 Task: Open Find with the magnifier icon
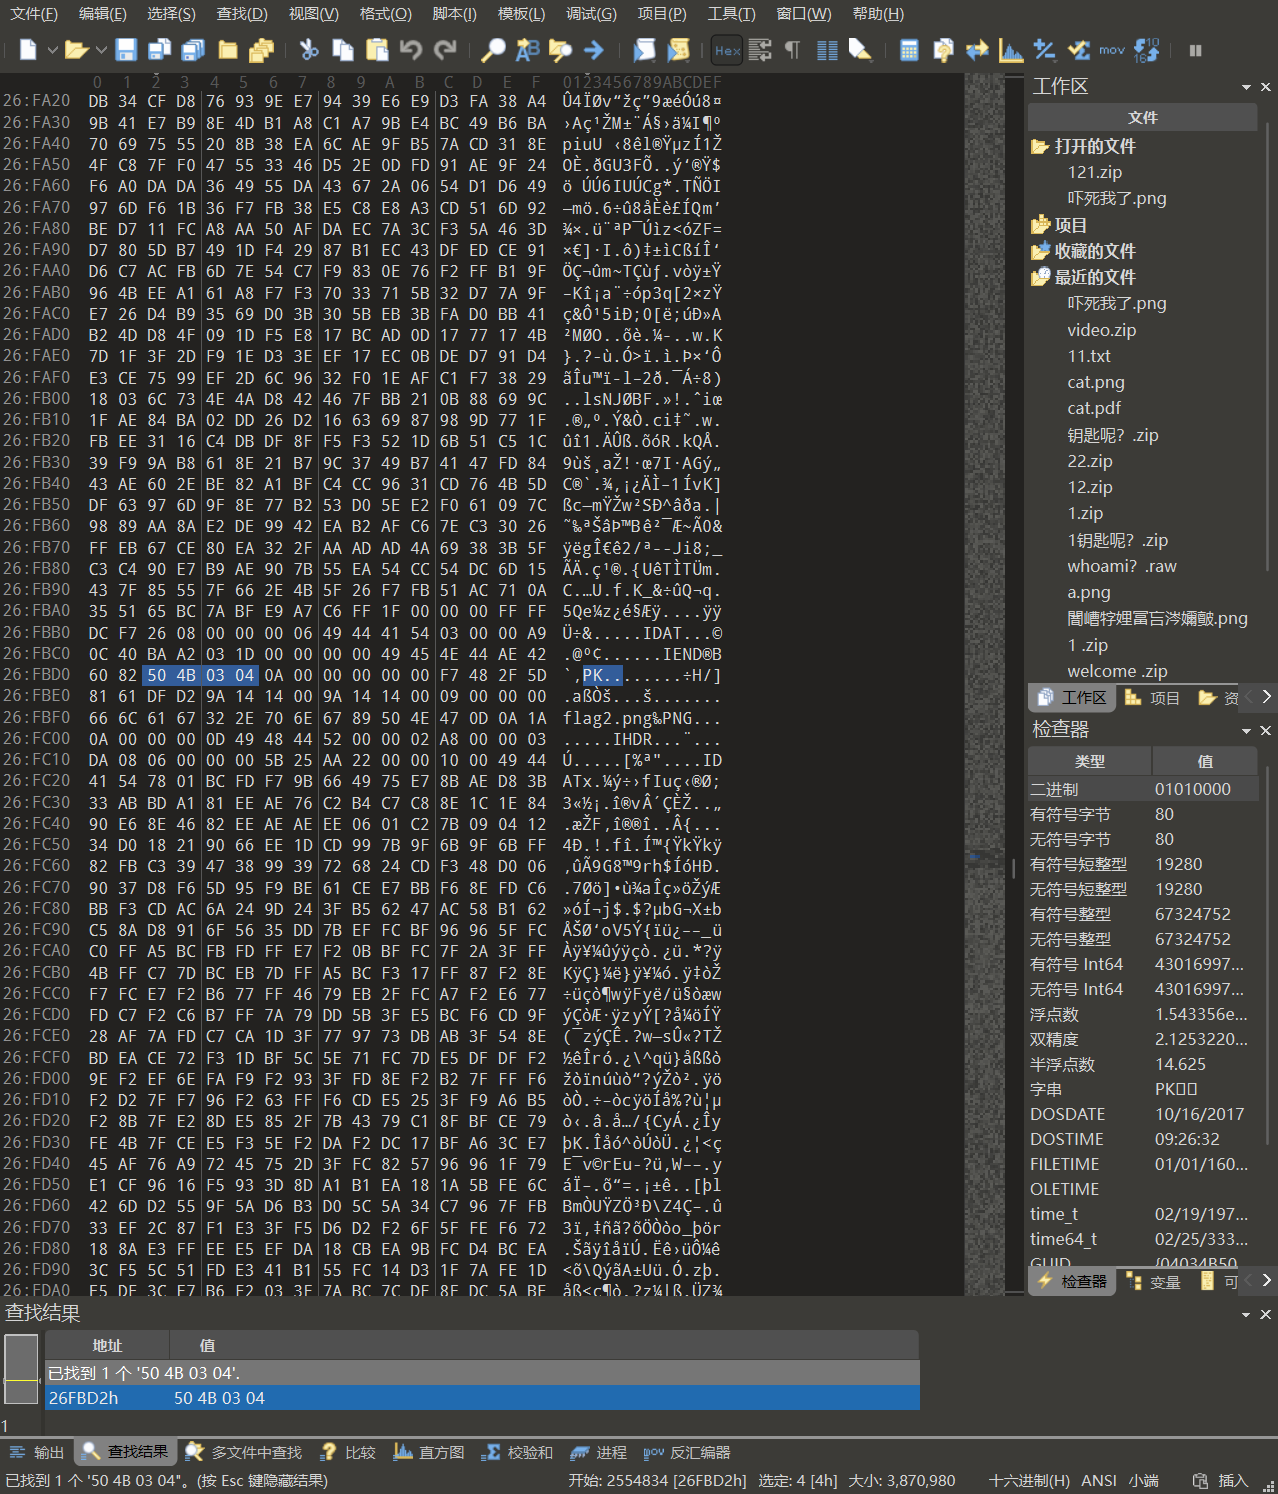(x=493, y=50)
